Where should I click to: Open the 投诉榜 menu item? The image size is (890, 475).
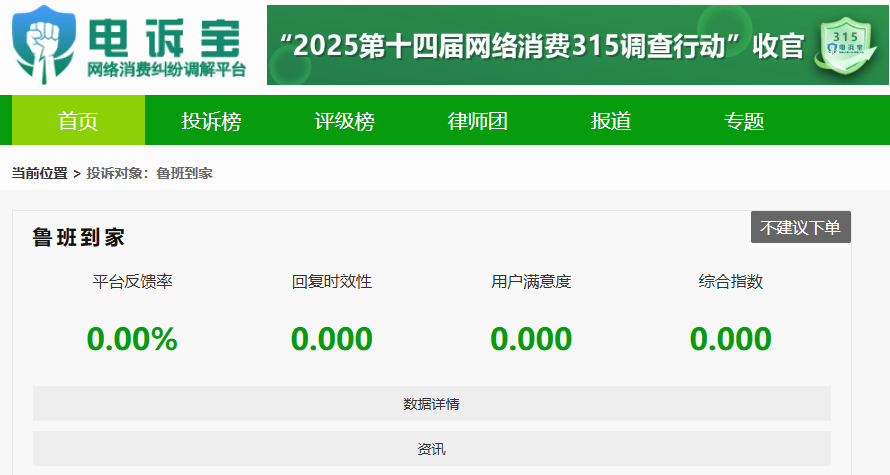(211, 121)
